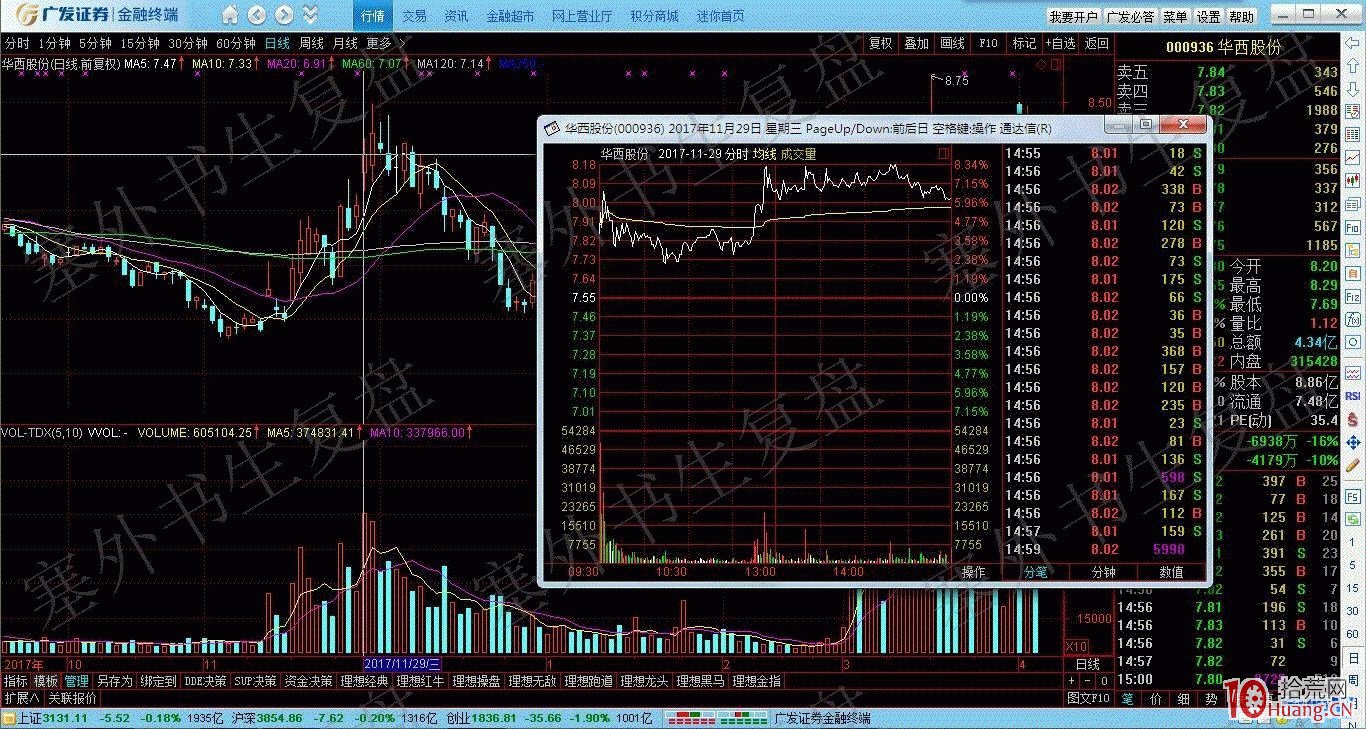The image size is (1366, 729).
Task: Open the 复权 adjustment dropdown
Action: coord(880,43)
